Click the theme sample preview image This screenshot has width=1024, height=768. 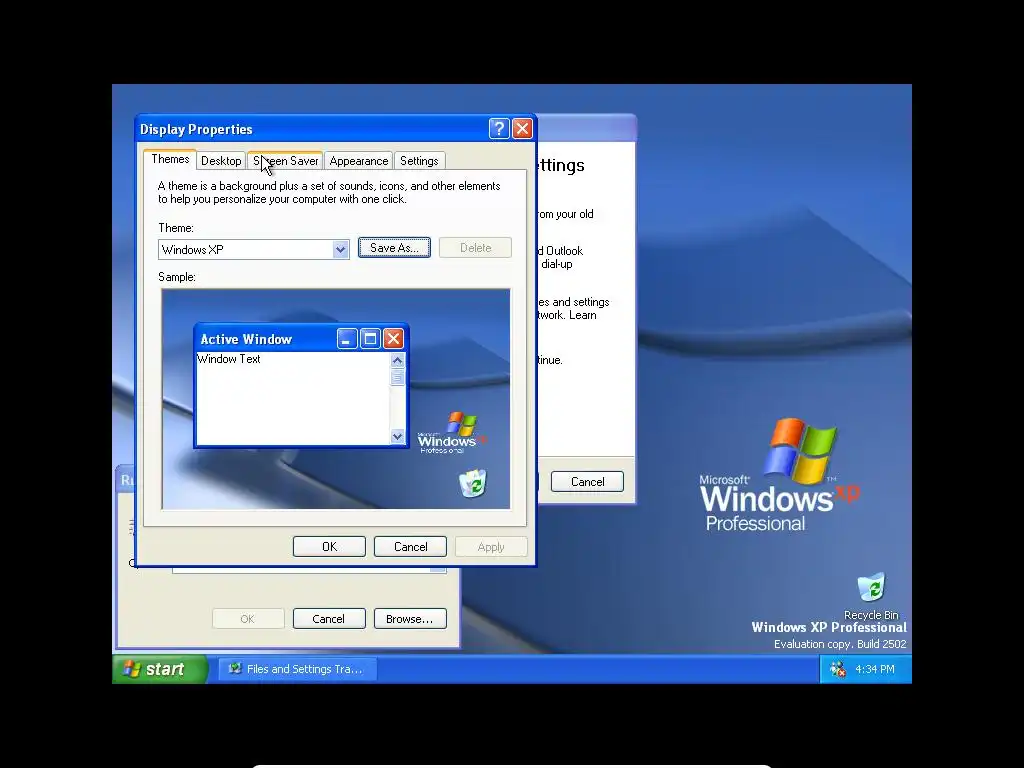[336, 399]
